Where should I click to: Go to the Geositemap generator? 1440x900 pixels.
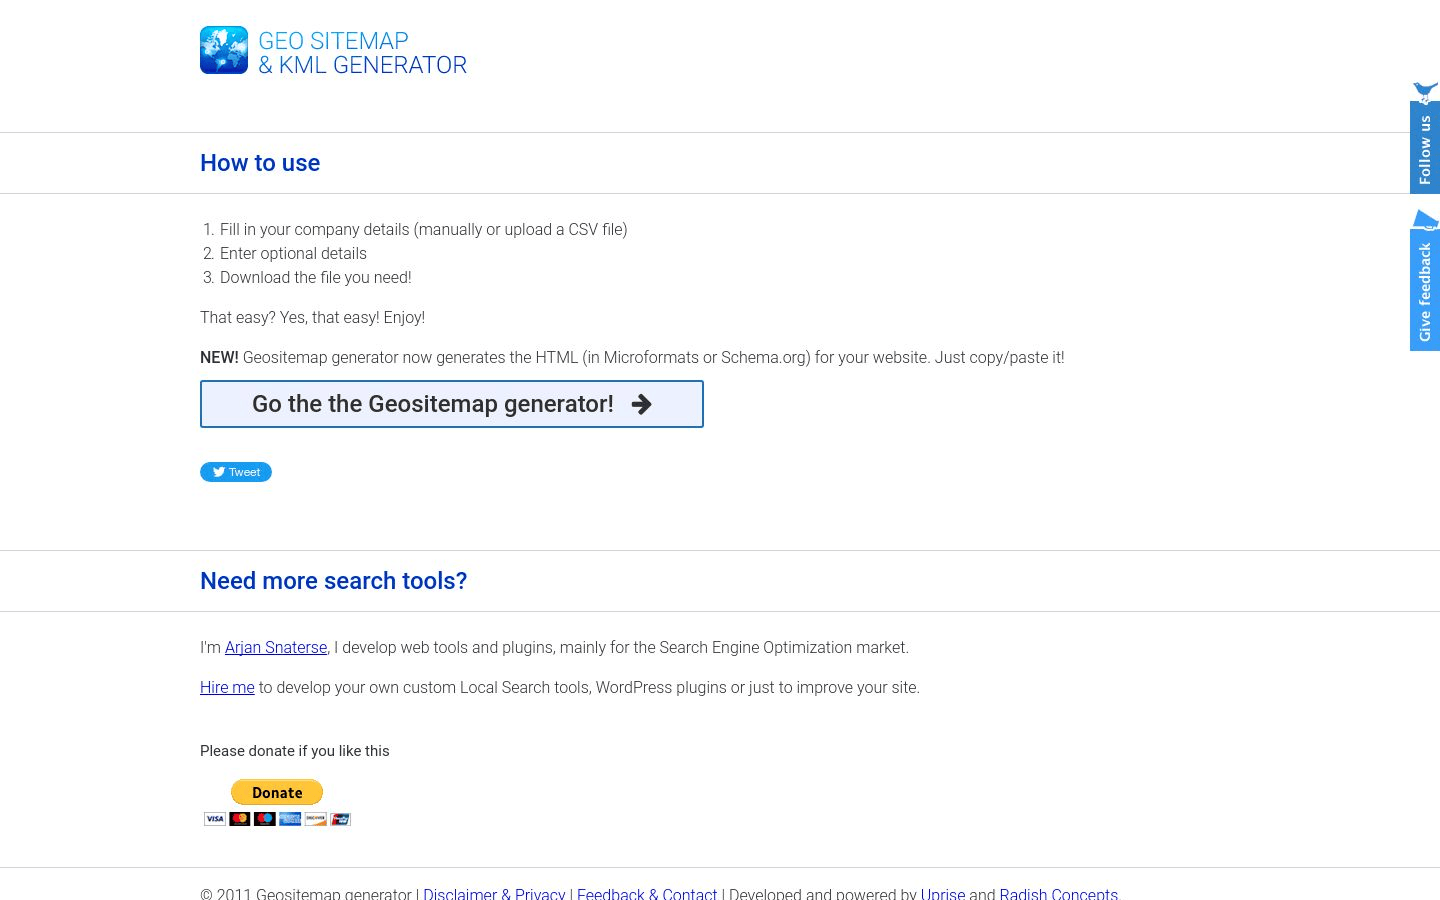tap(452, 404)
